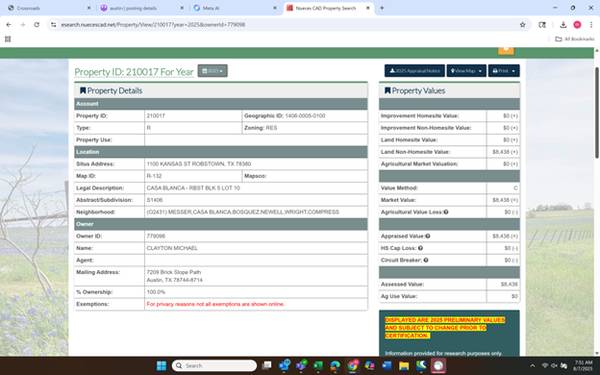The image size is (600, 375).
Task: Click the Agricultural Value Loss help icon
Action: [446, 212]
